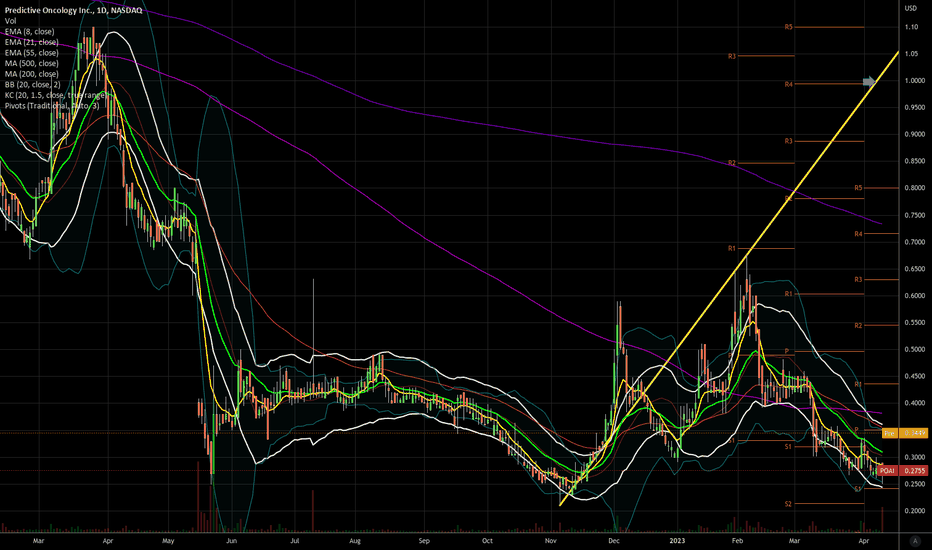Click the 0.7500 price axis label

[915, 215]
